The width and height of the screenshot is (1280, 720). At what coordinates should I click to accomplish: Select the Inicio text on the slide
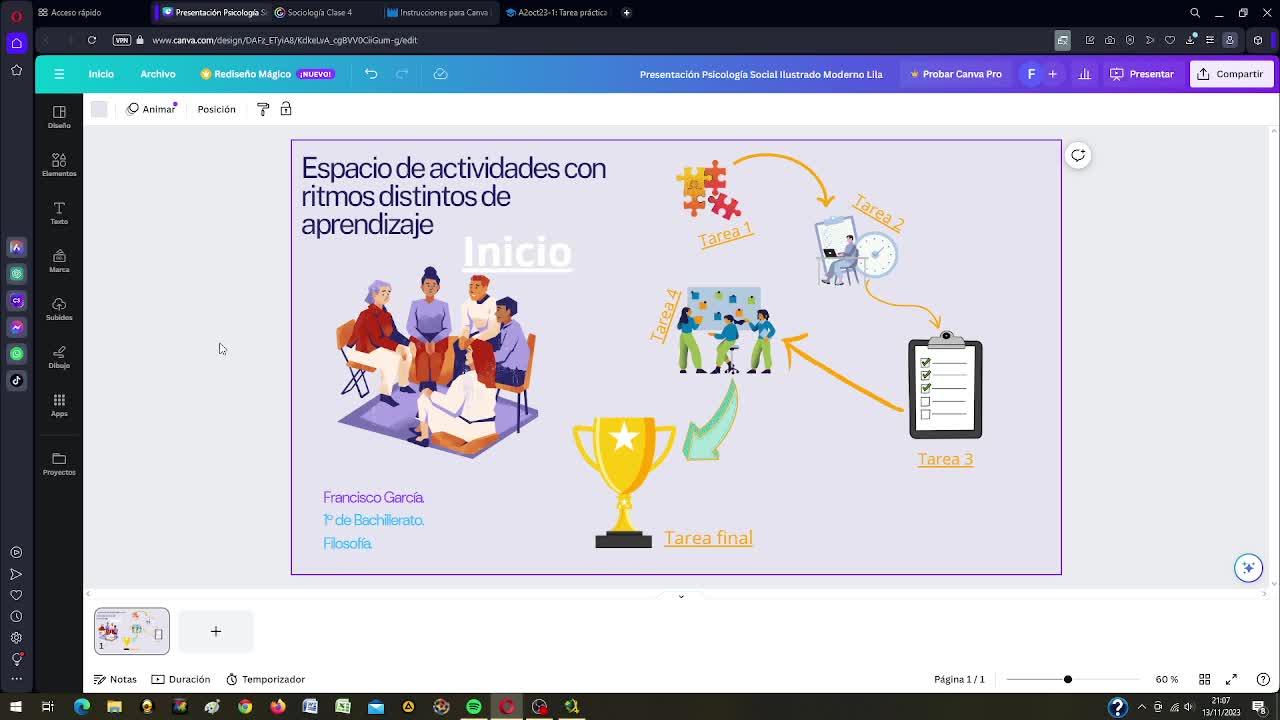click(517, 252)
